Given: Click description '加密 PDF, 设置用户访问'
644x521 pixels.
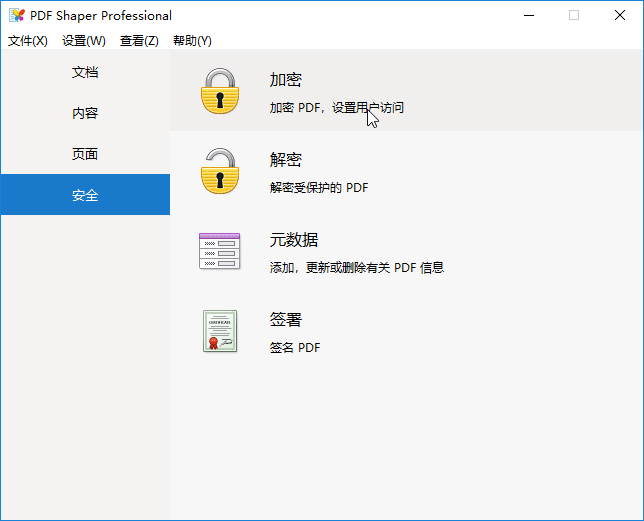Looking at the screenshot, I should [x=337, y=108].
